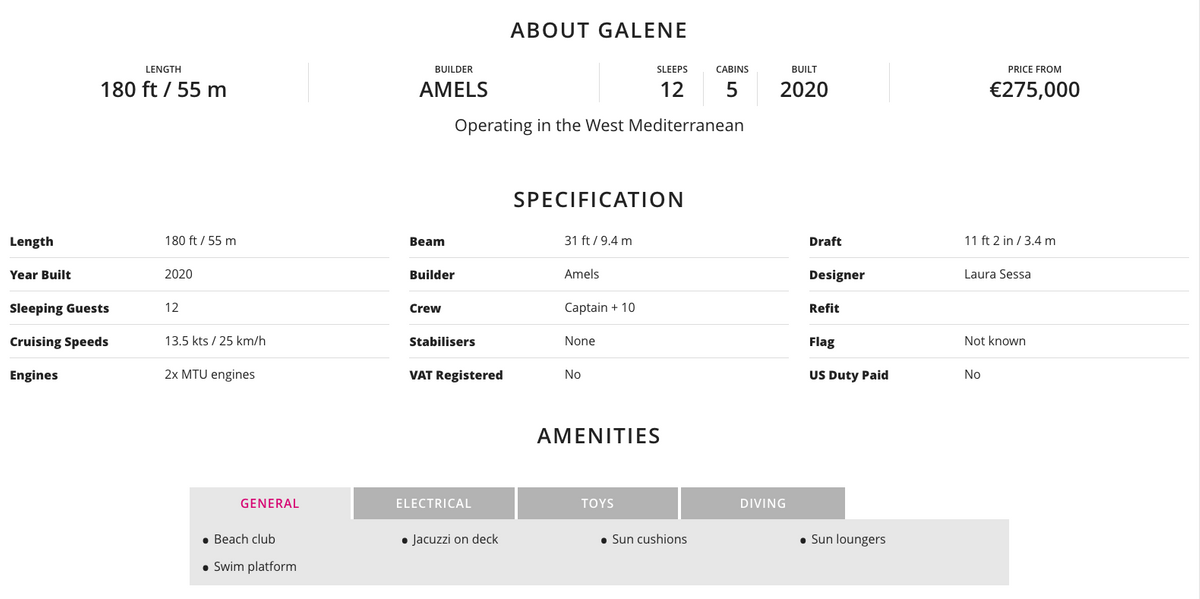Switch to the ELECTRICAL amenities tab
This screenshot has height=599, width=1200.
point(433,503)
